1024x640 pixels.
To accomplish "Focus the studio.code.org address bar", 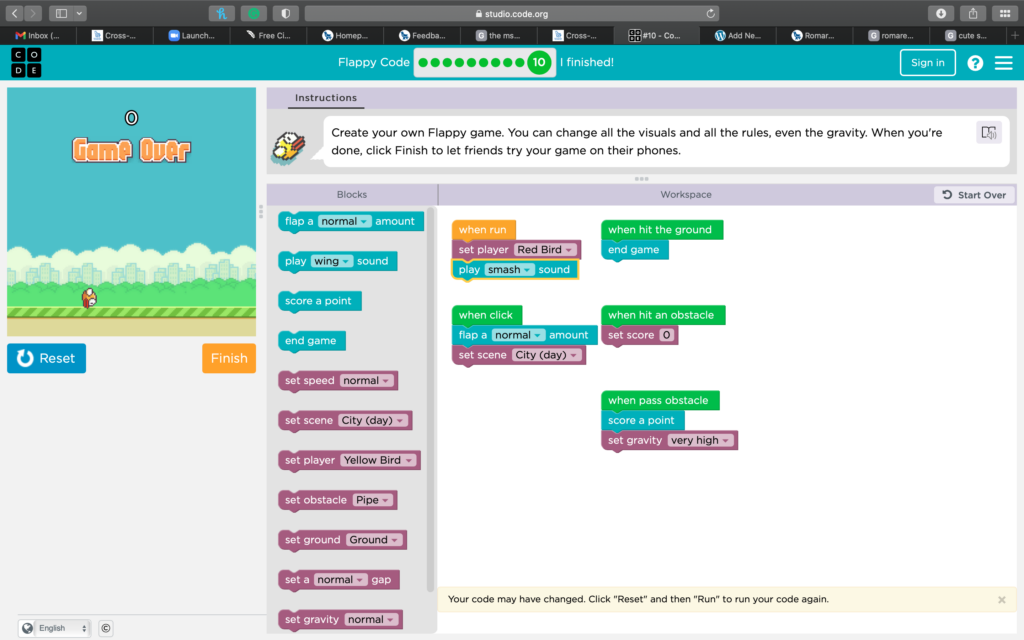I will point(511,13).
